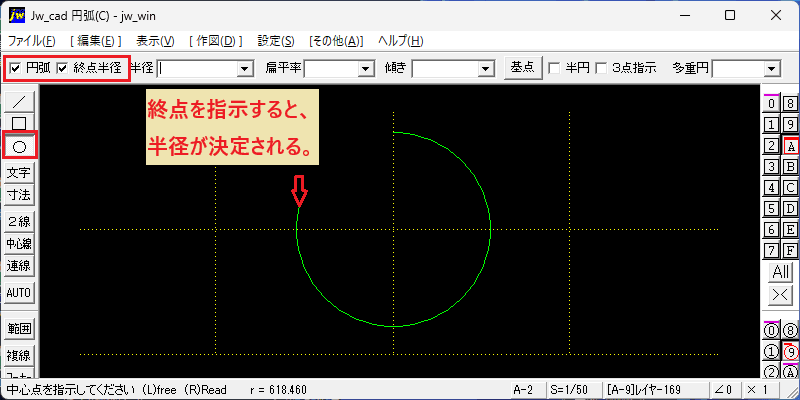Toggle layer 0 button
The width and height of the screenshot is (800, 400).
coord(771,104)
